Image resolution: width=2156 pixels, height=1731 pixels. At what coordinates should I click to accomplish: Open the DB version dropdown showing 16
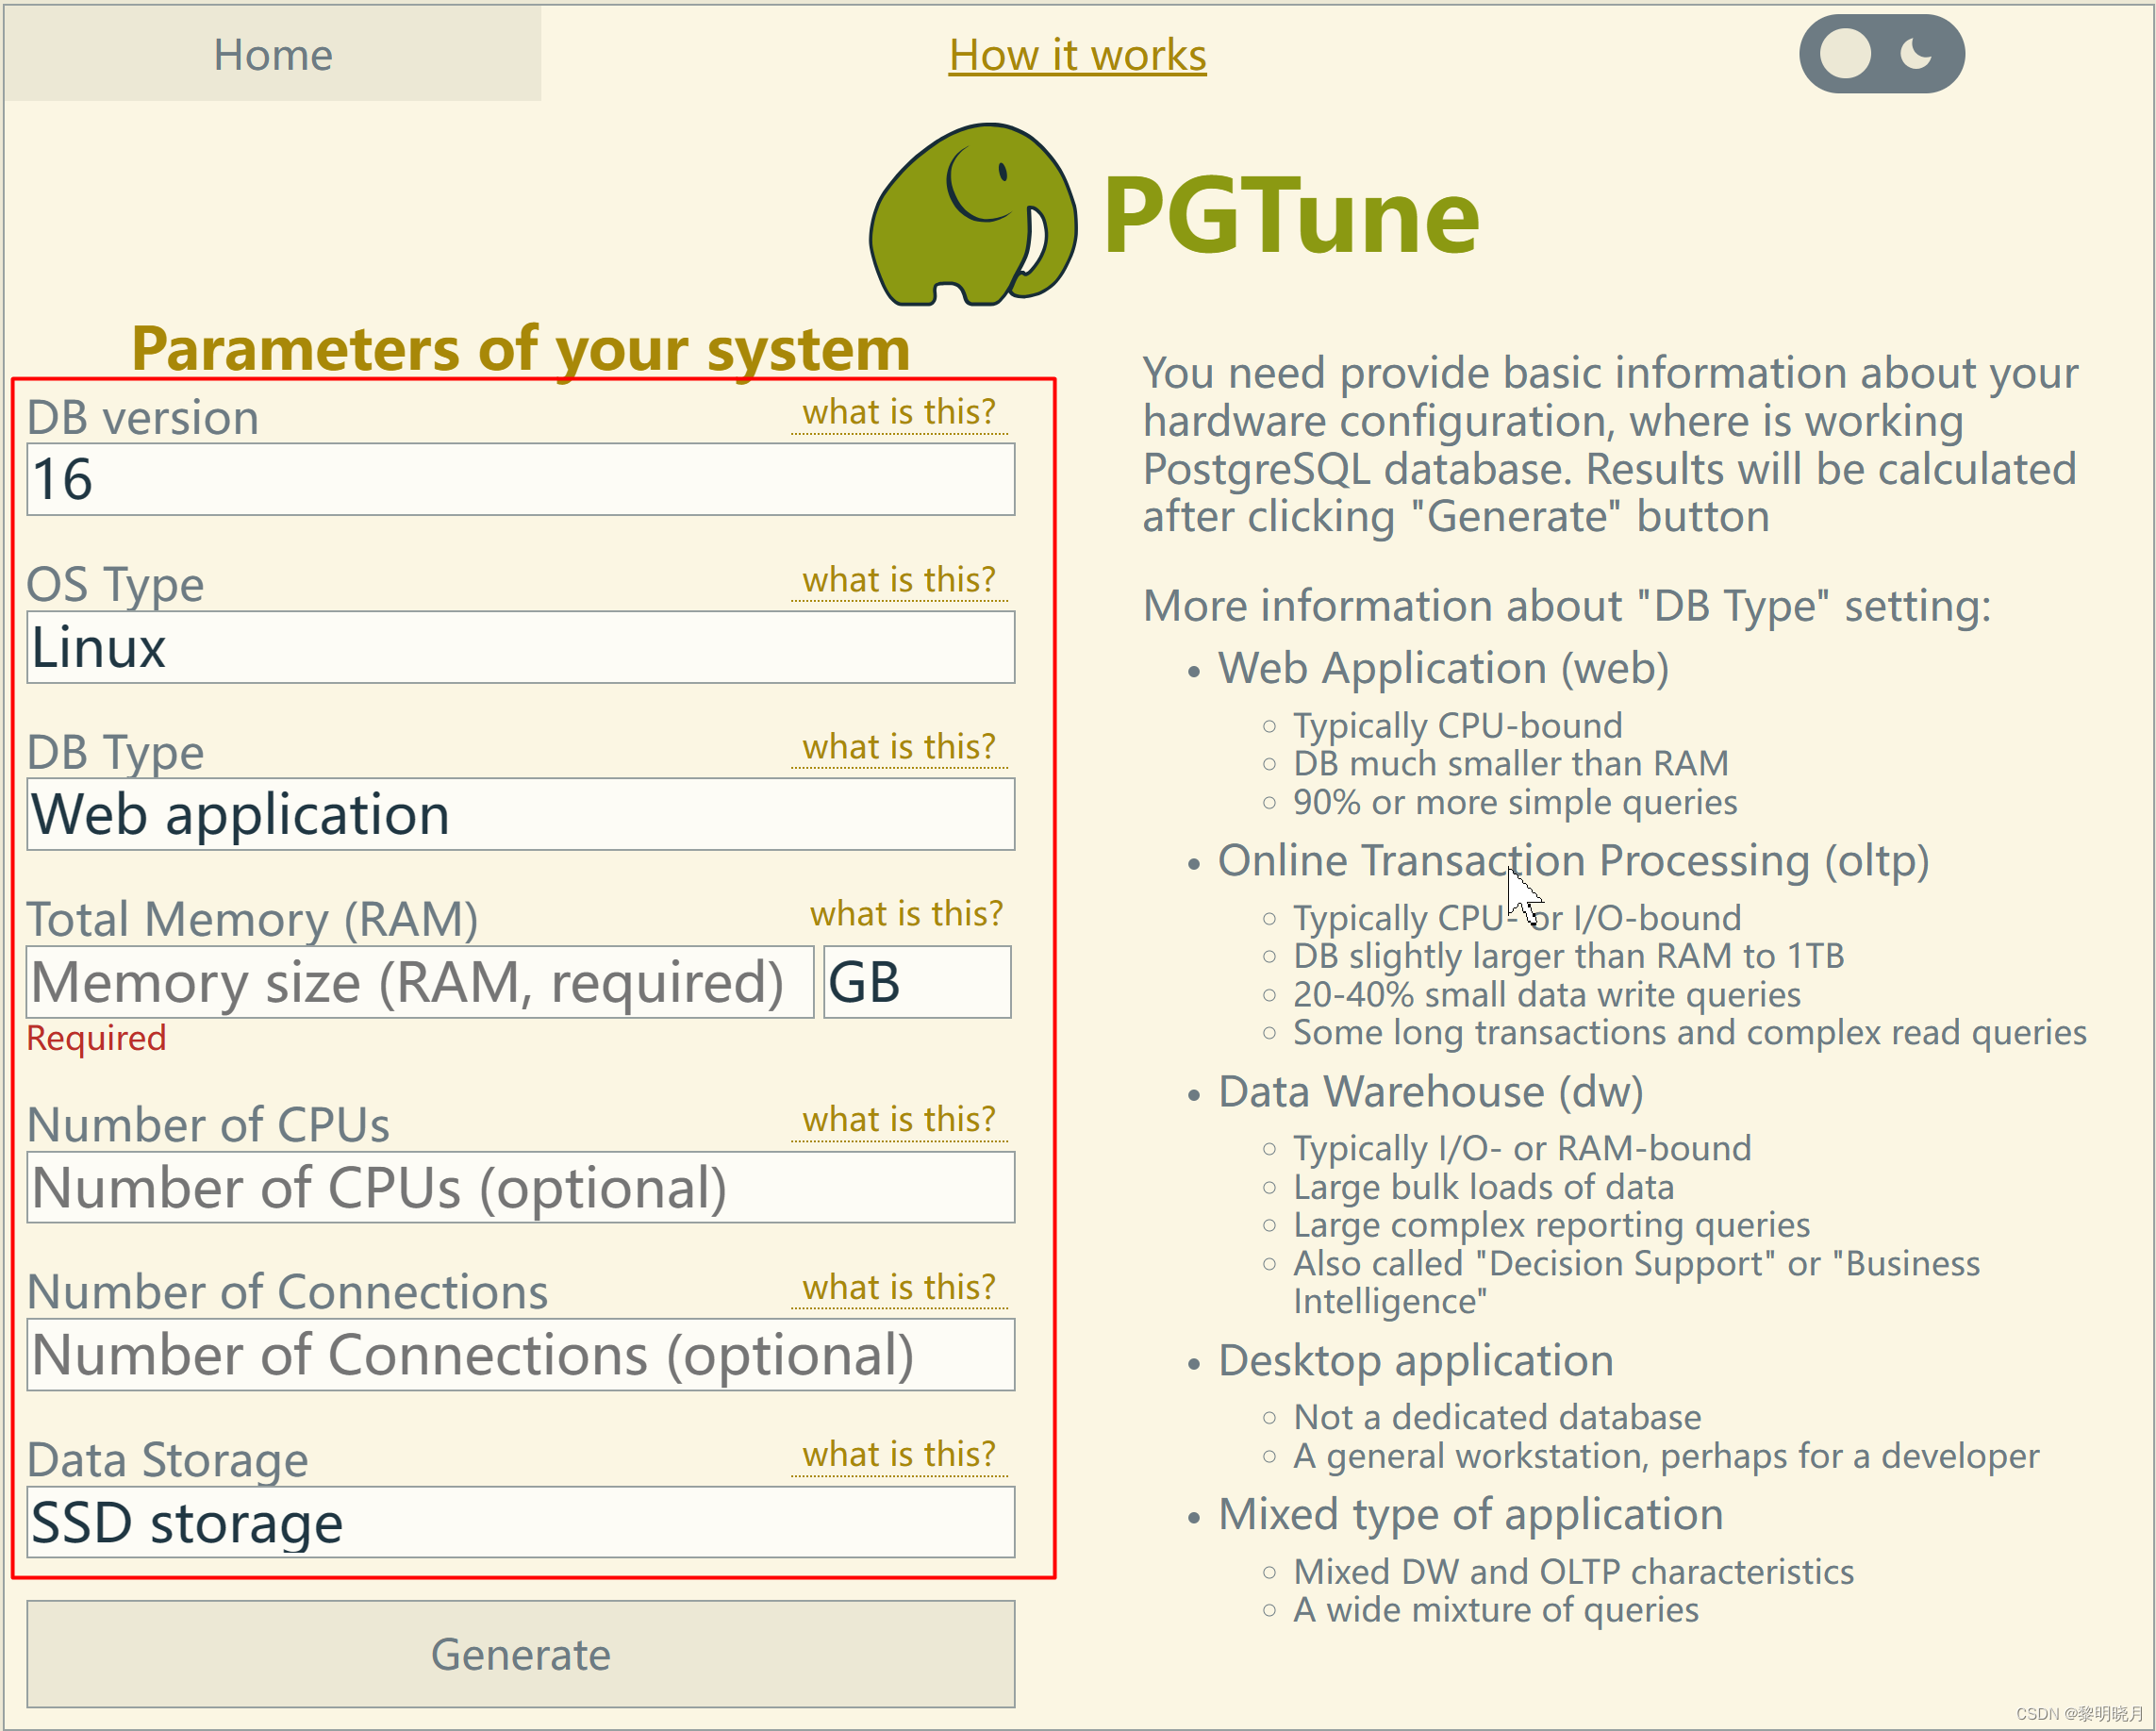[x=520, y=479]
